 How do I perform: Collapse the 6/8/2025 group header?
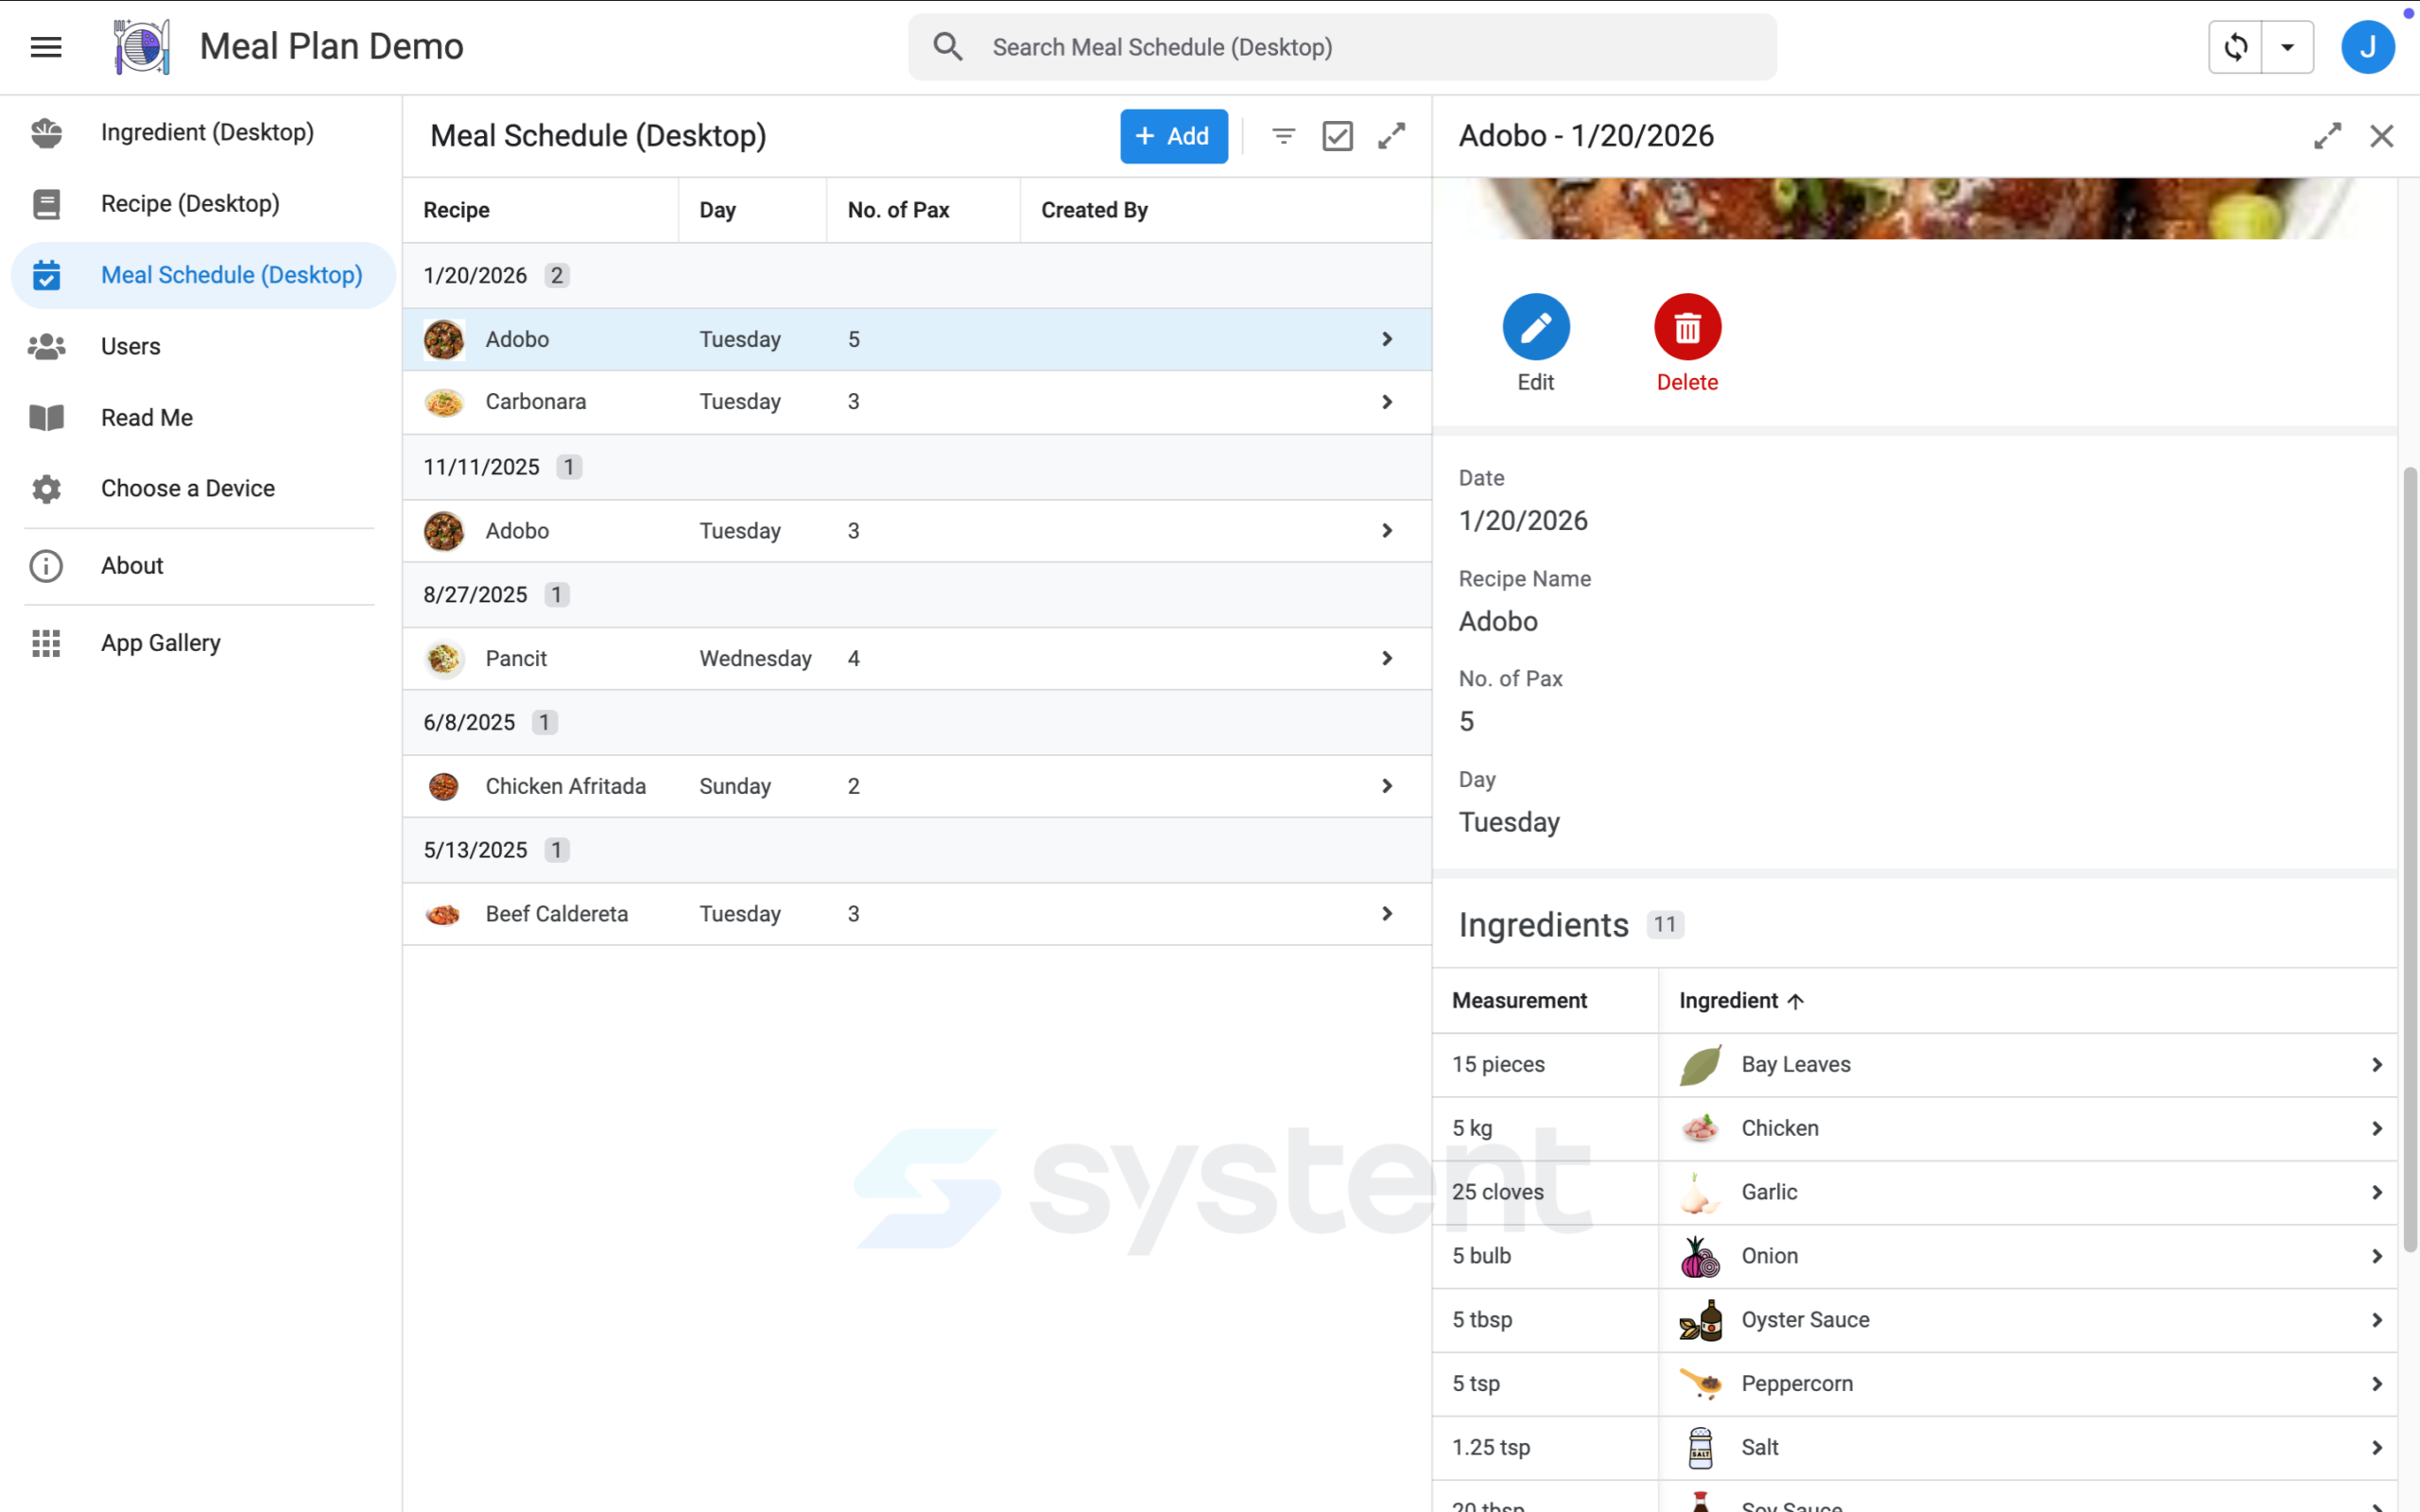click(x=917, y=722)
